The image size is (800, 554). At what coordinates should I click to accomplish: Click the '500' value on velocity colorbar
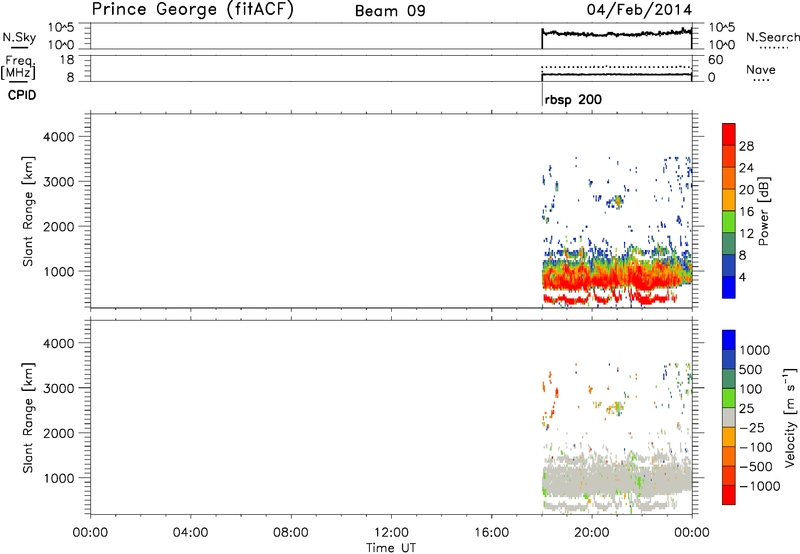pyautogui.click(x=751, y=370)
